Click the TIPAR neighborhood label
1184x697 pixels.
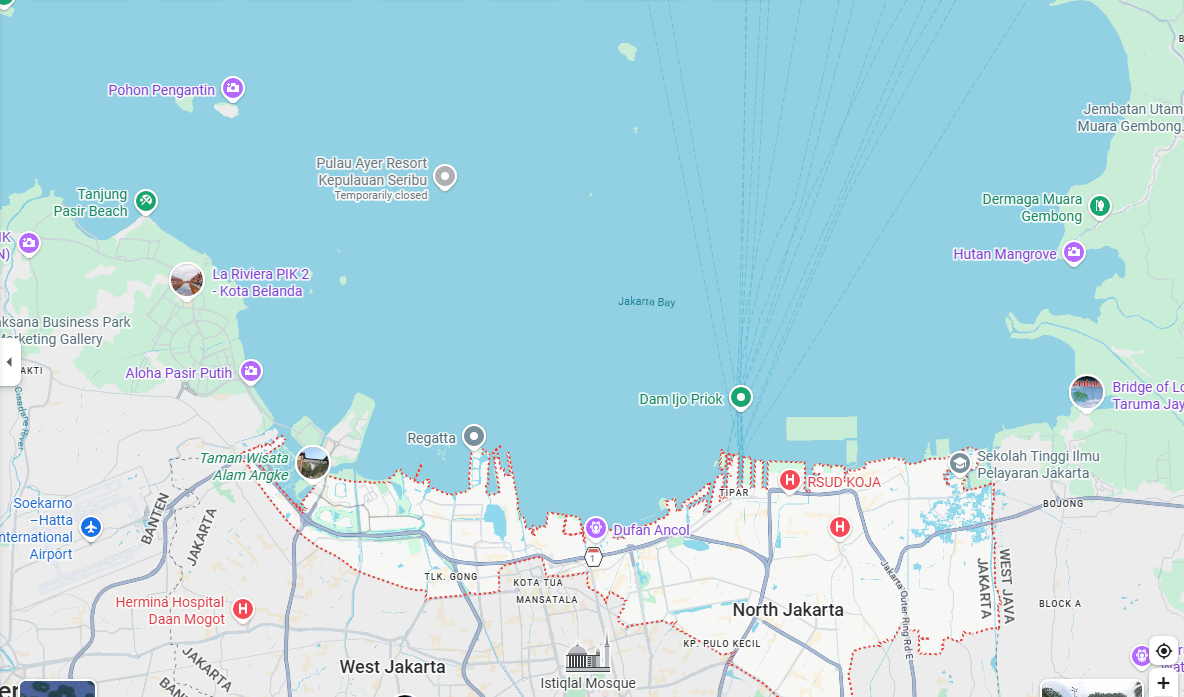734,492
